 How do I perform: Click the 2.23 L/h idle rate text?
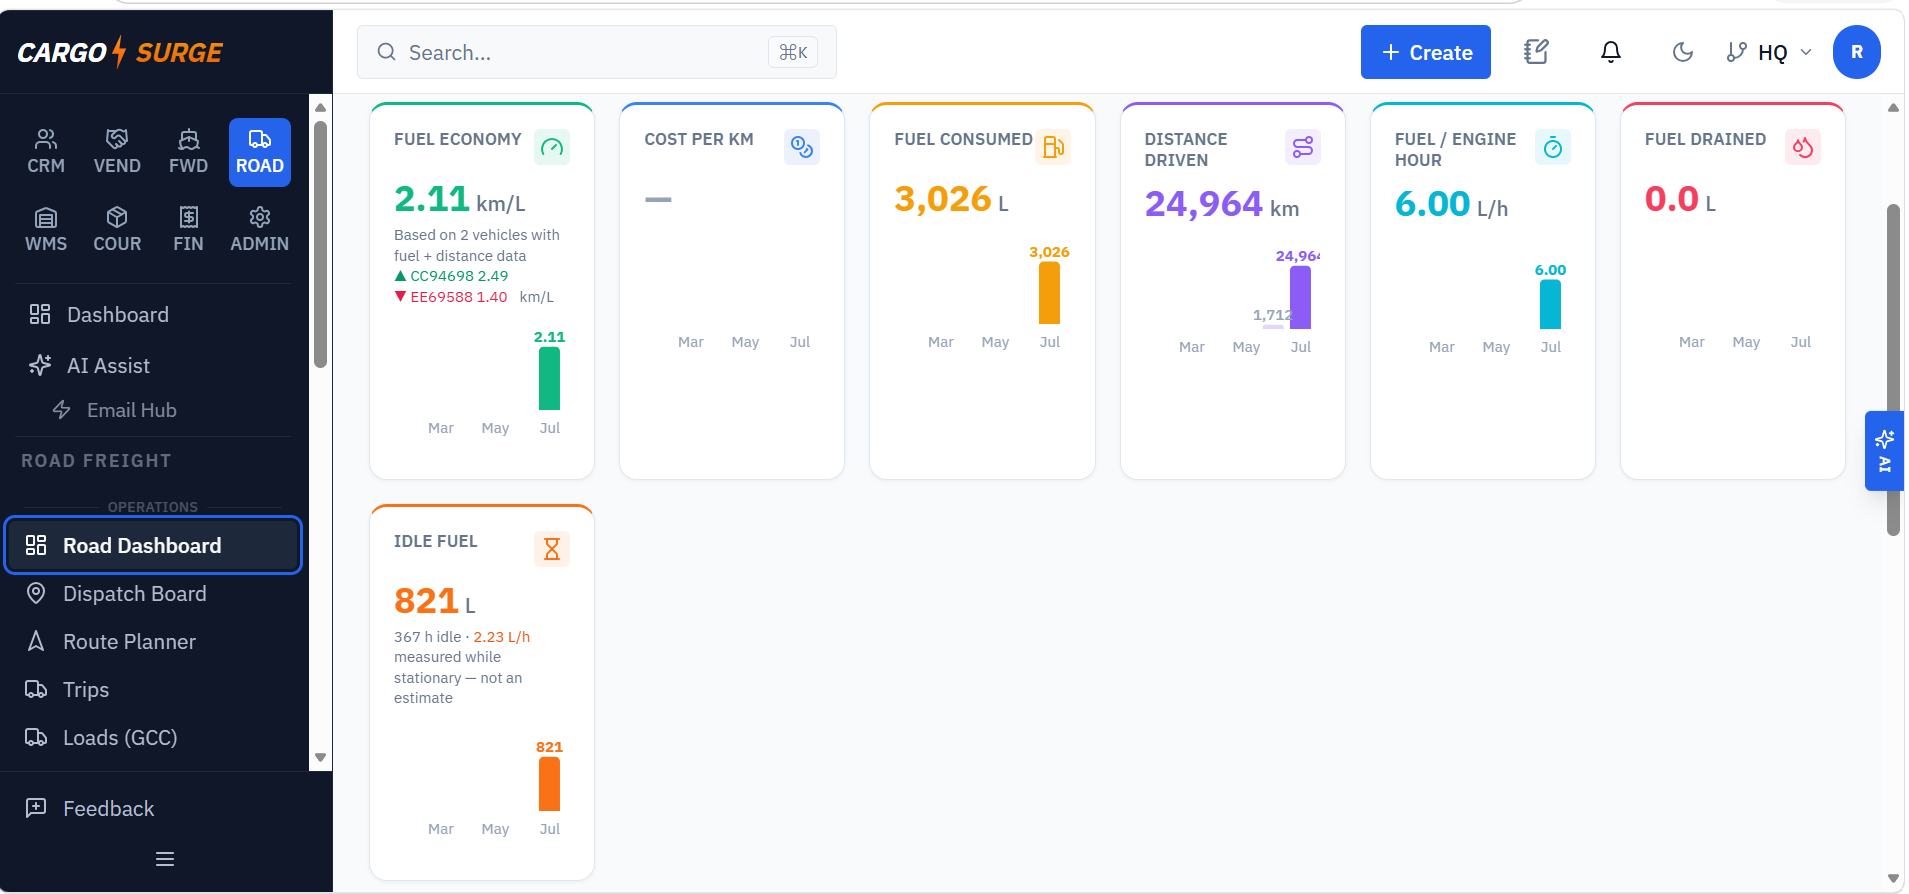pos(502,637)
